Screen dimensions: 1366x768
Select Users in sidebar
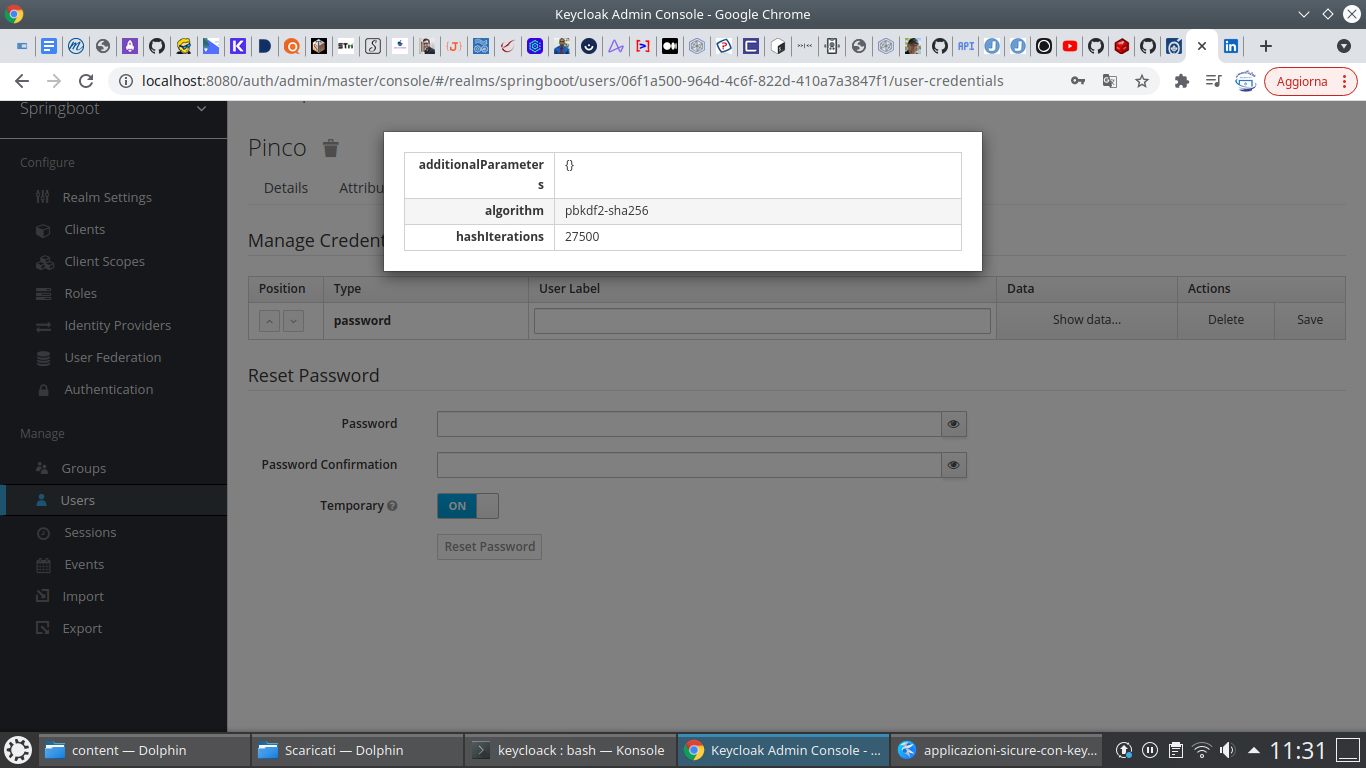tap(77, 501)
